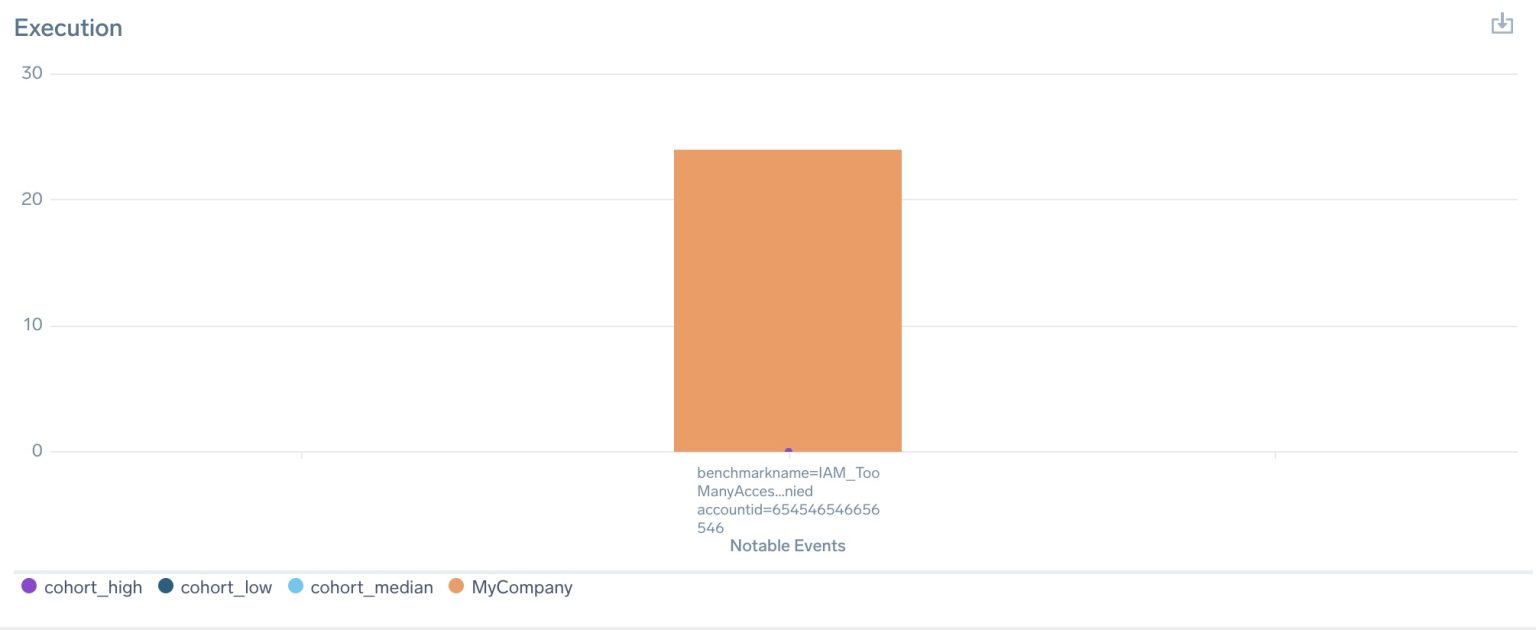The height and width of the screenshot is (630, 1536).
Task: Click the ManyAcces...nied truncated label line
Action: coord(755,491)
